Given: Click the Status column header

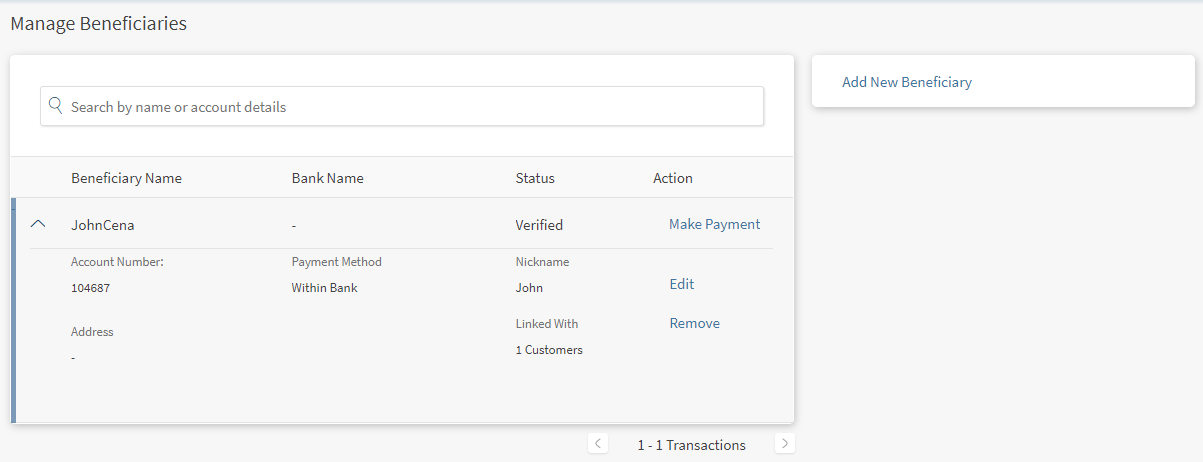Looking at the screenshot, I should click(x=535, y=178).
